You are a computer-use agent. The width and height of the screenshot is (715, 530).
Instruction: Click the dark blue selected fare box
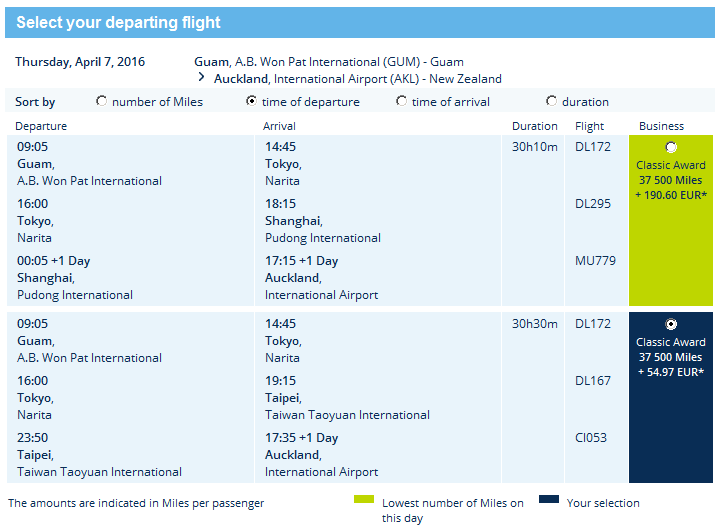coord(670,397)
